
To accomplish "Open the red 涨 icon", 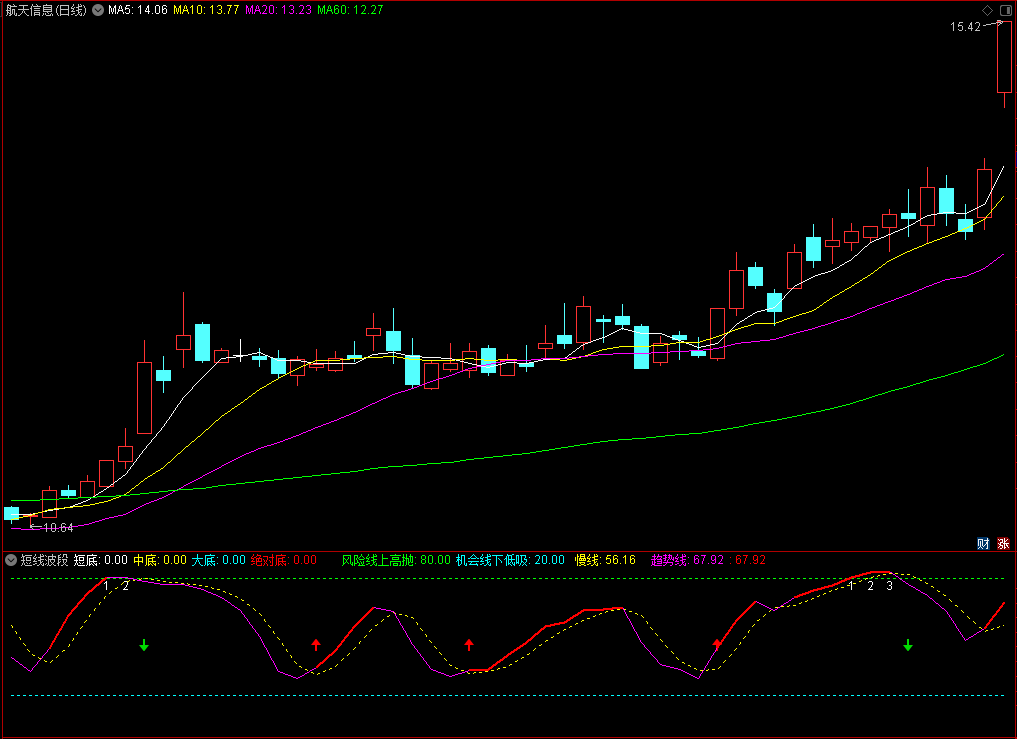I will point(1003,544).
